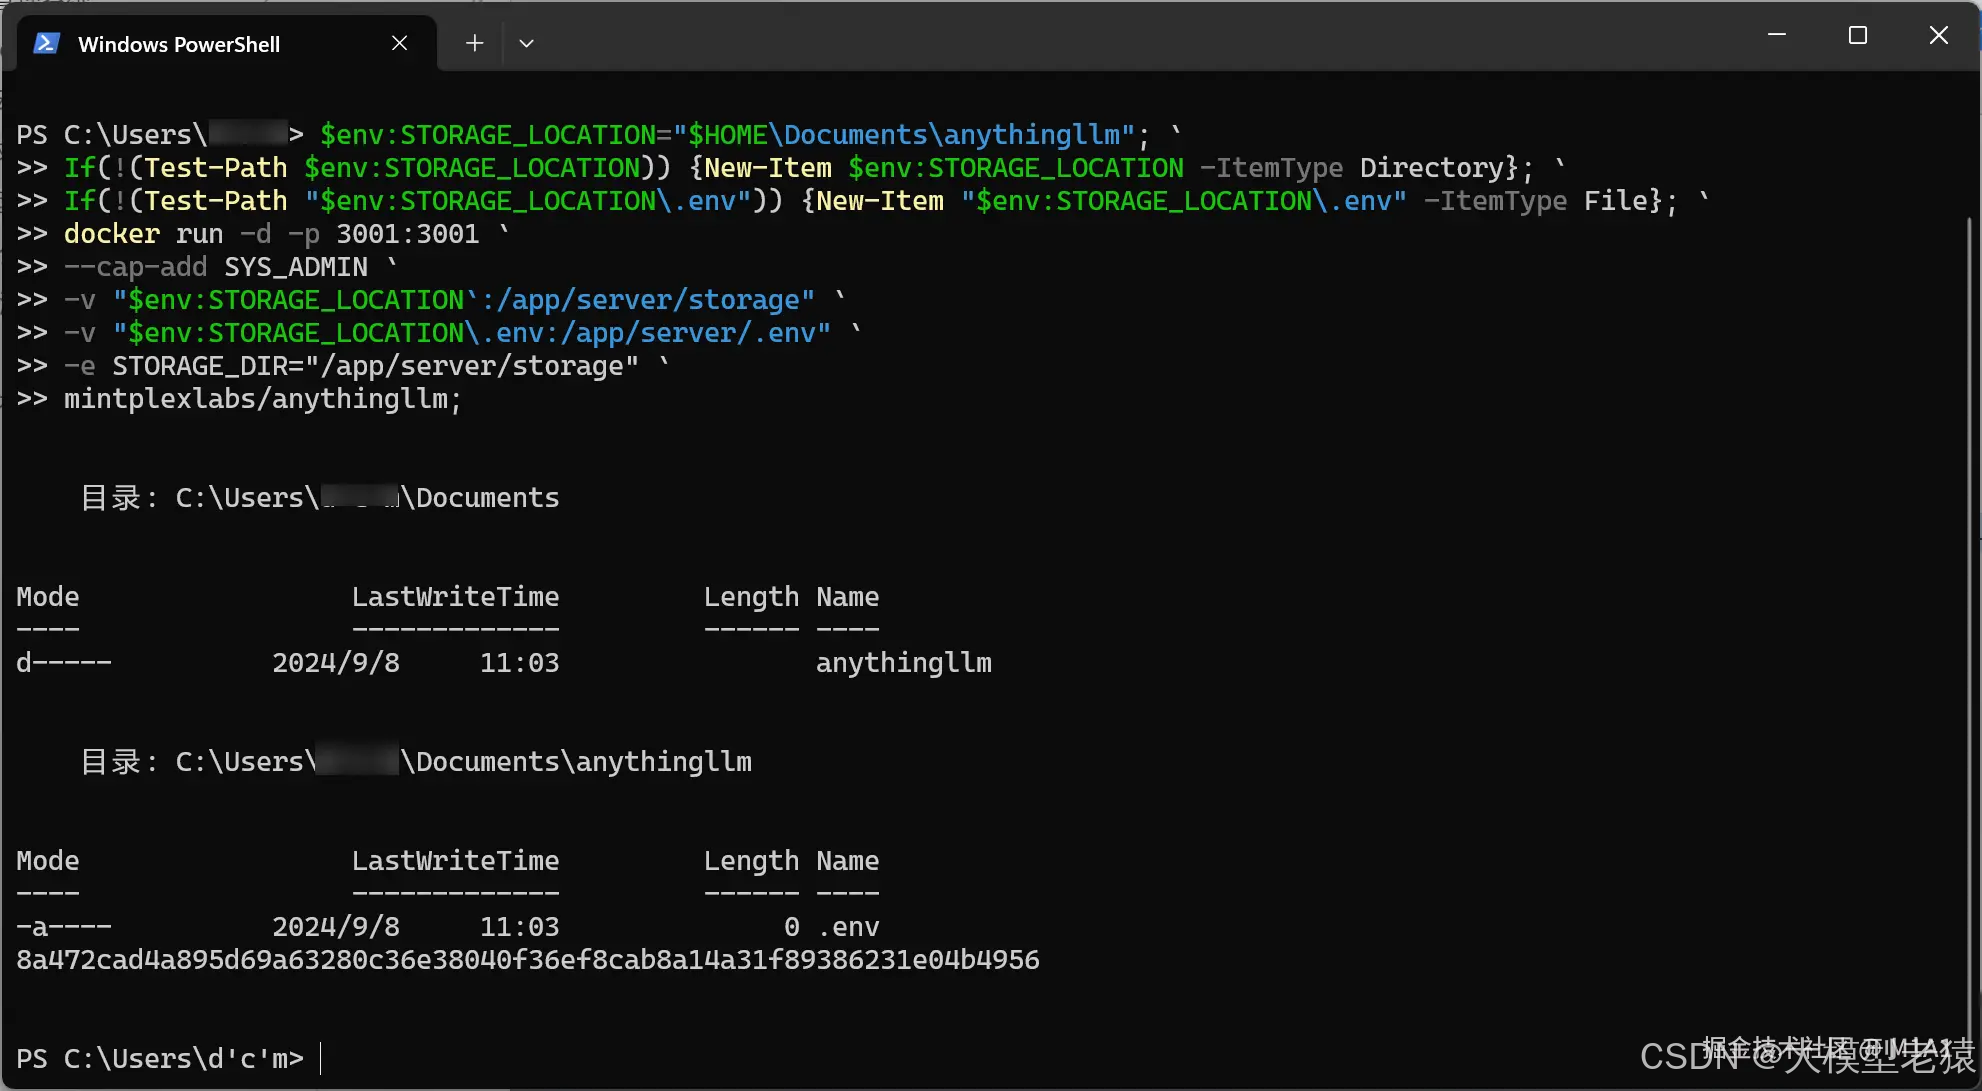Minimize the terminal window
Screen dimensions: 1982x1091
(x=1777, y=35)
